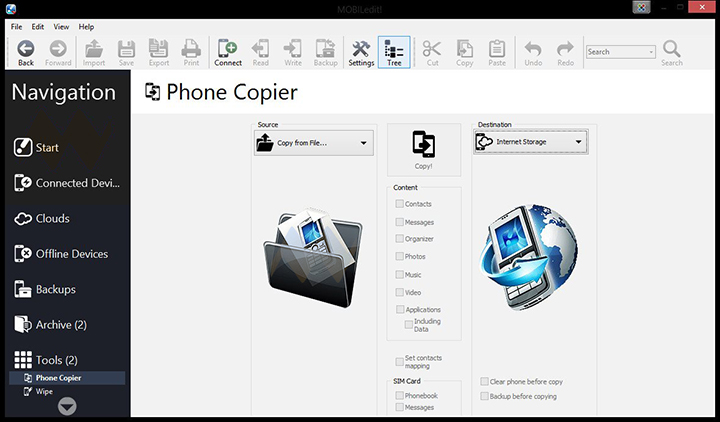Click the MOBILedit title bar app icon
Viewport: 720px width, 422px height.
coord(11,8)
